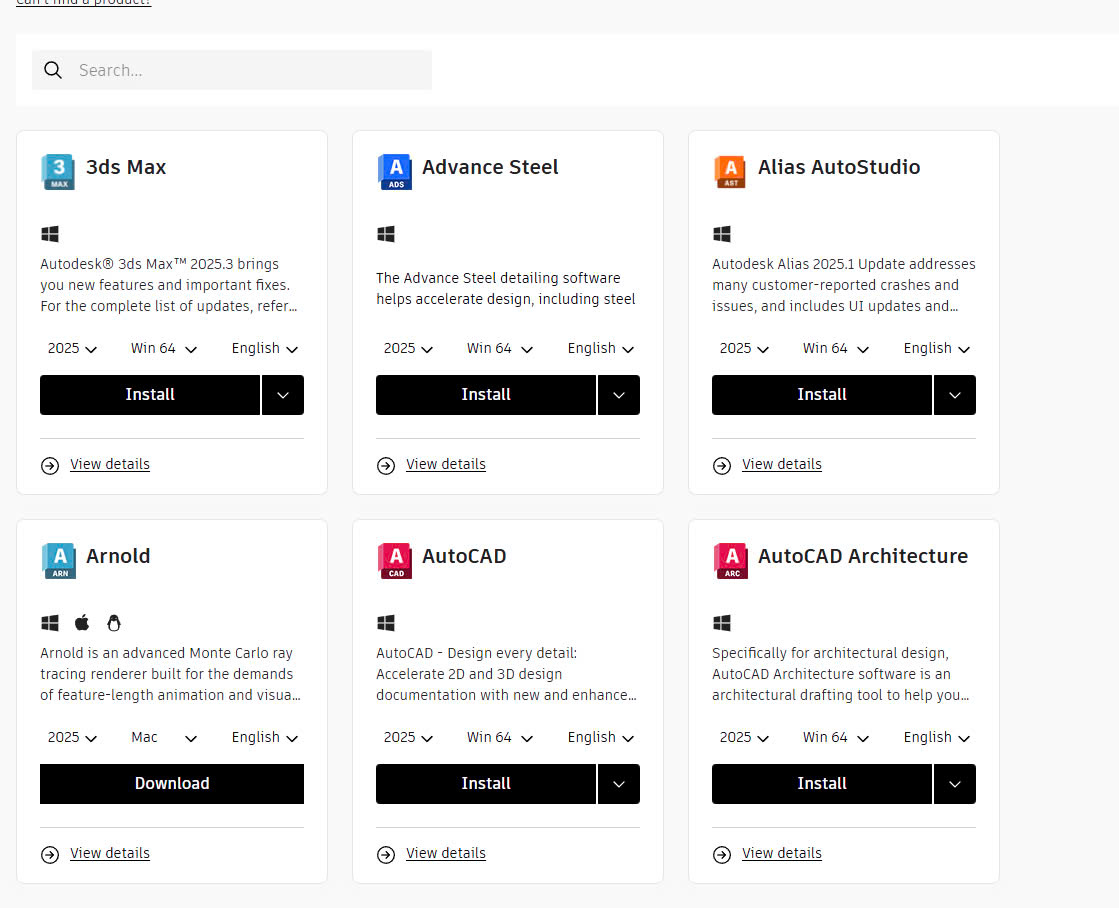Click arrow circle icon beside AutoCAD View details
Screen dimensions: 1119x908
click(386, 854)
